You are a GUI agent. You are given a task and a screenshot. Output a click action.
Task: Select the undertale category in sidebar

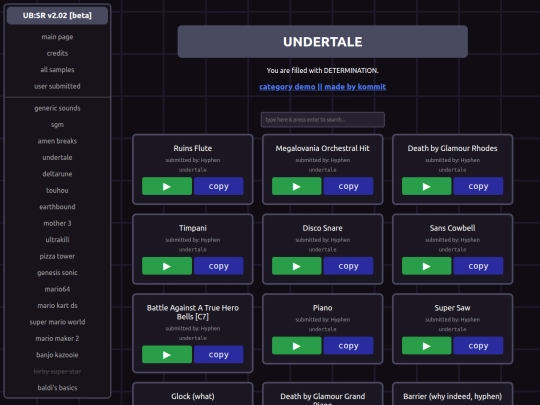tap(57, 157)
